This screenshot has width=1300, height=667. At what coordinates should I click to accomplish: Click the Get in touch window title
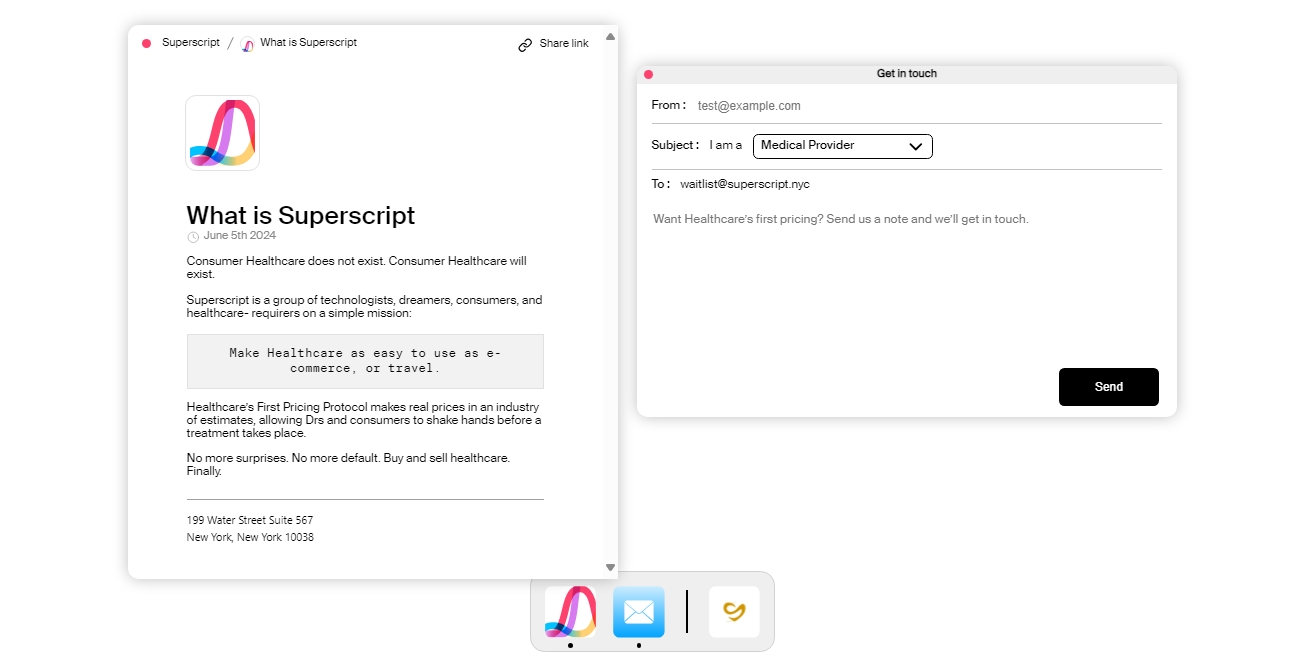[907, 74]
